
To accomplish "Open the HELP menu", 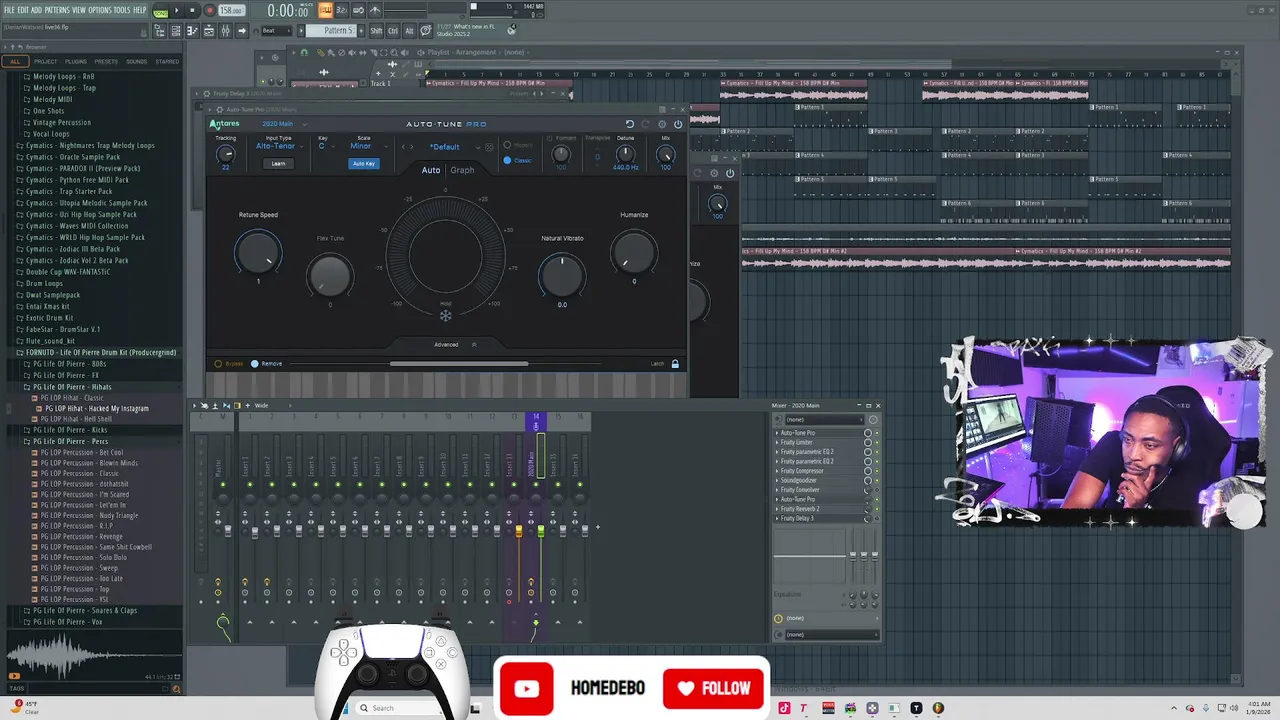I will (140, 10).
